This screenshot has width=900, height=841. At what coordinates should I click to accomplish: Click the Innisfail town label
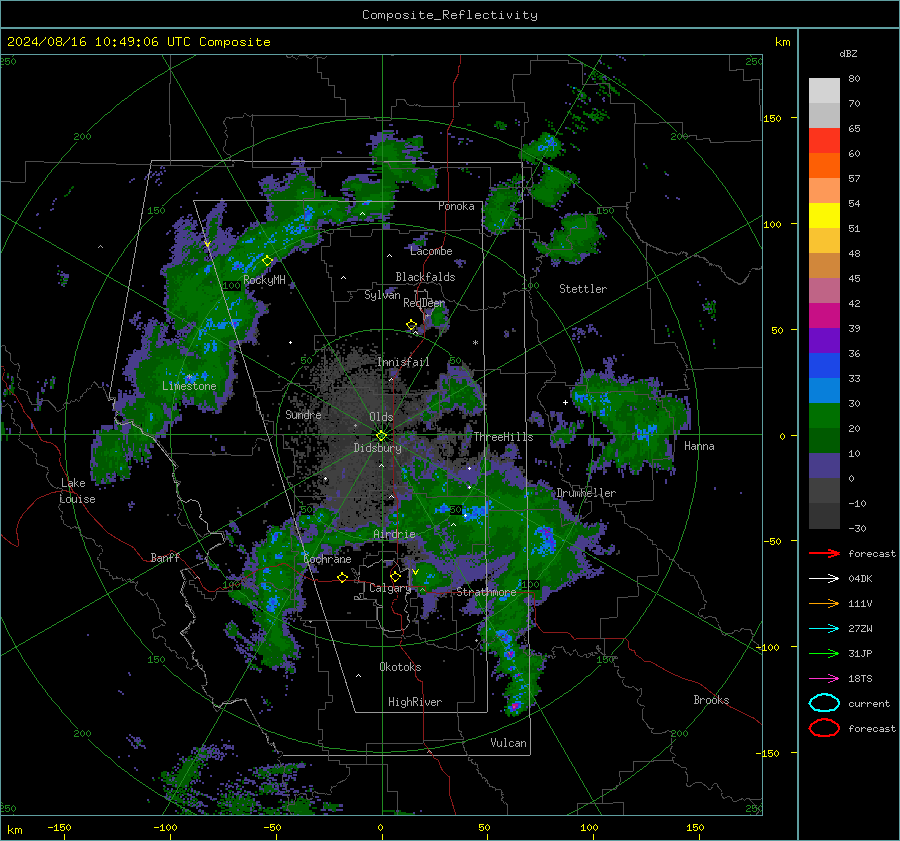click(403, 362)
